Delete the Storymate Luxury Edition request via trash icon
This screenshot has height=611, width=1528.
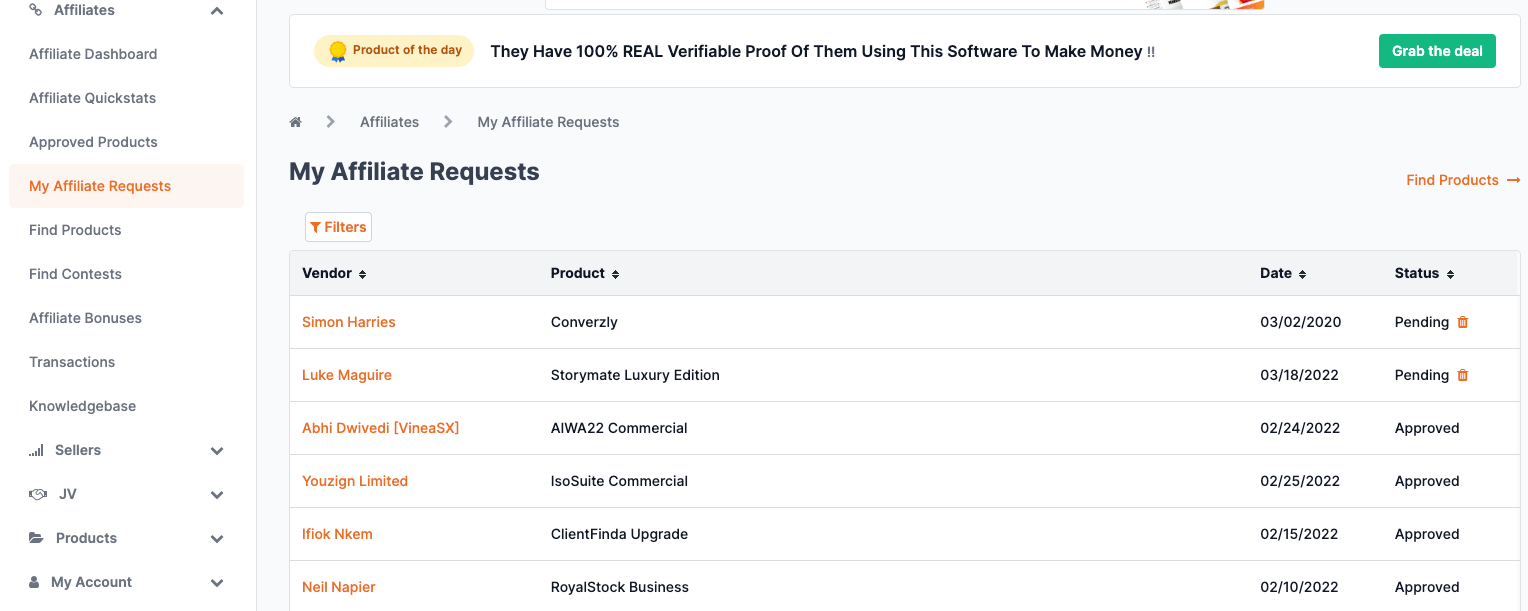(1462, 375)
